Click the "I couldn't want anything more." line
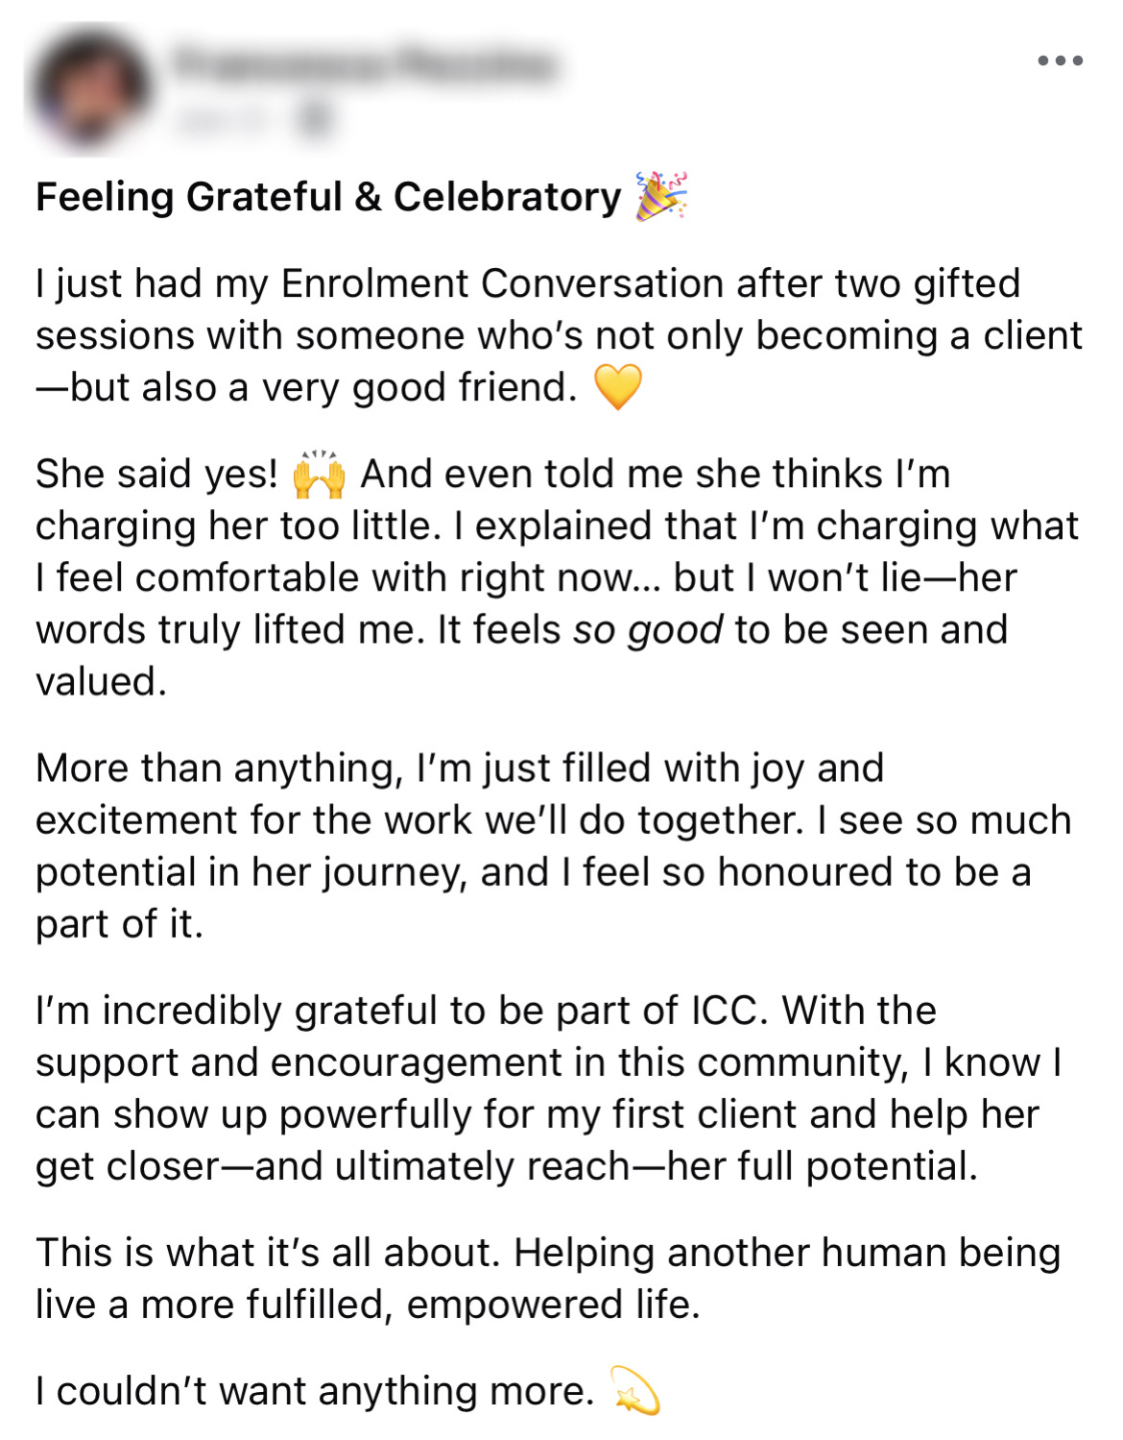Image resolution: width=1123 pixels, height=1440 pixels. pos(314,1391)
